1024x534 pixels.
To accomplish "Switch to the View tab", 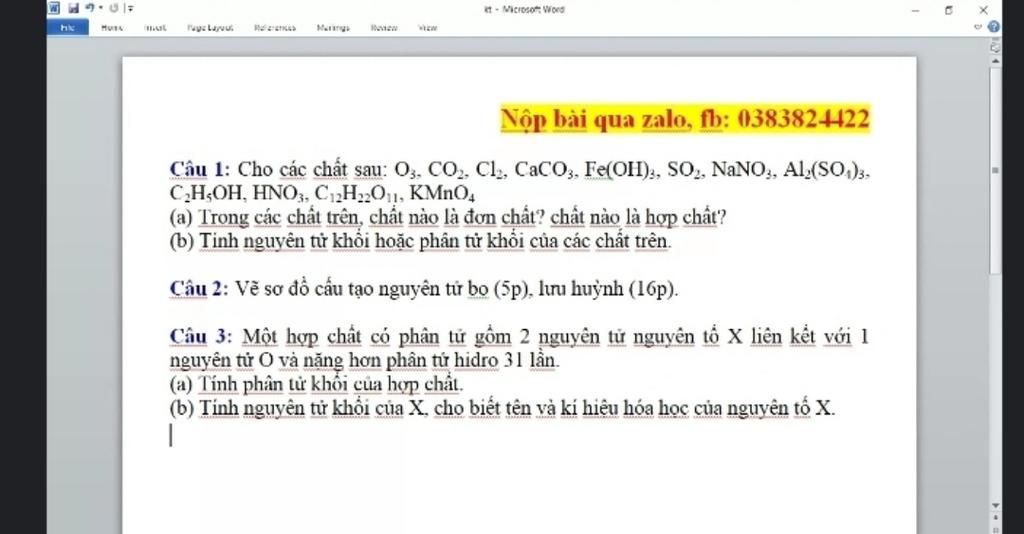I will pyautogui.click(x=428, y=27).
